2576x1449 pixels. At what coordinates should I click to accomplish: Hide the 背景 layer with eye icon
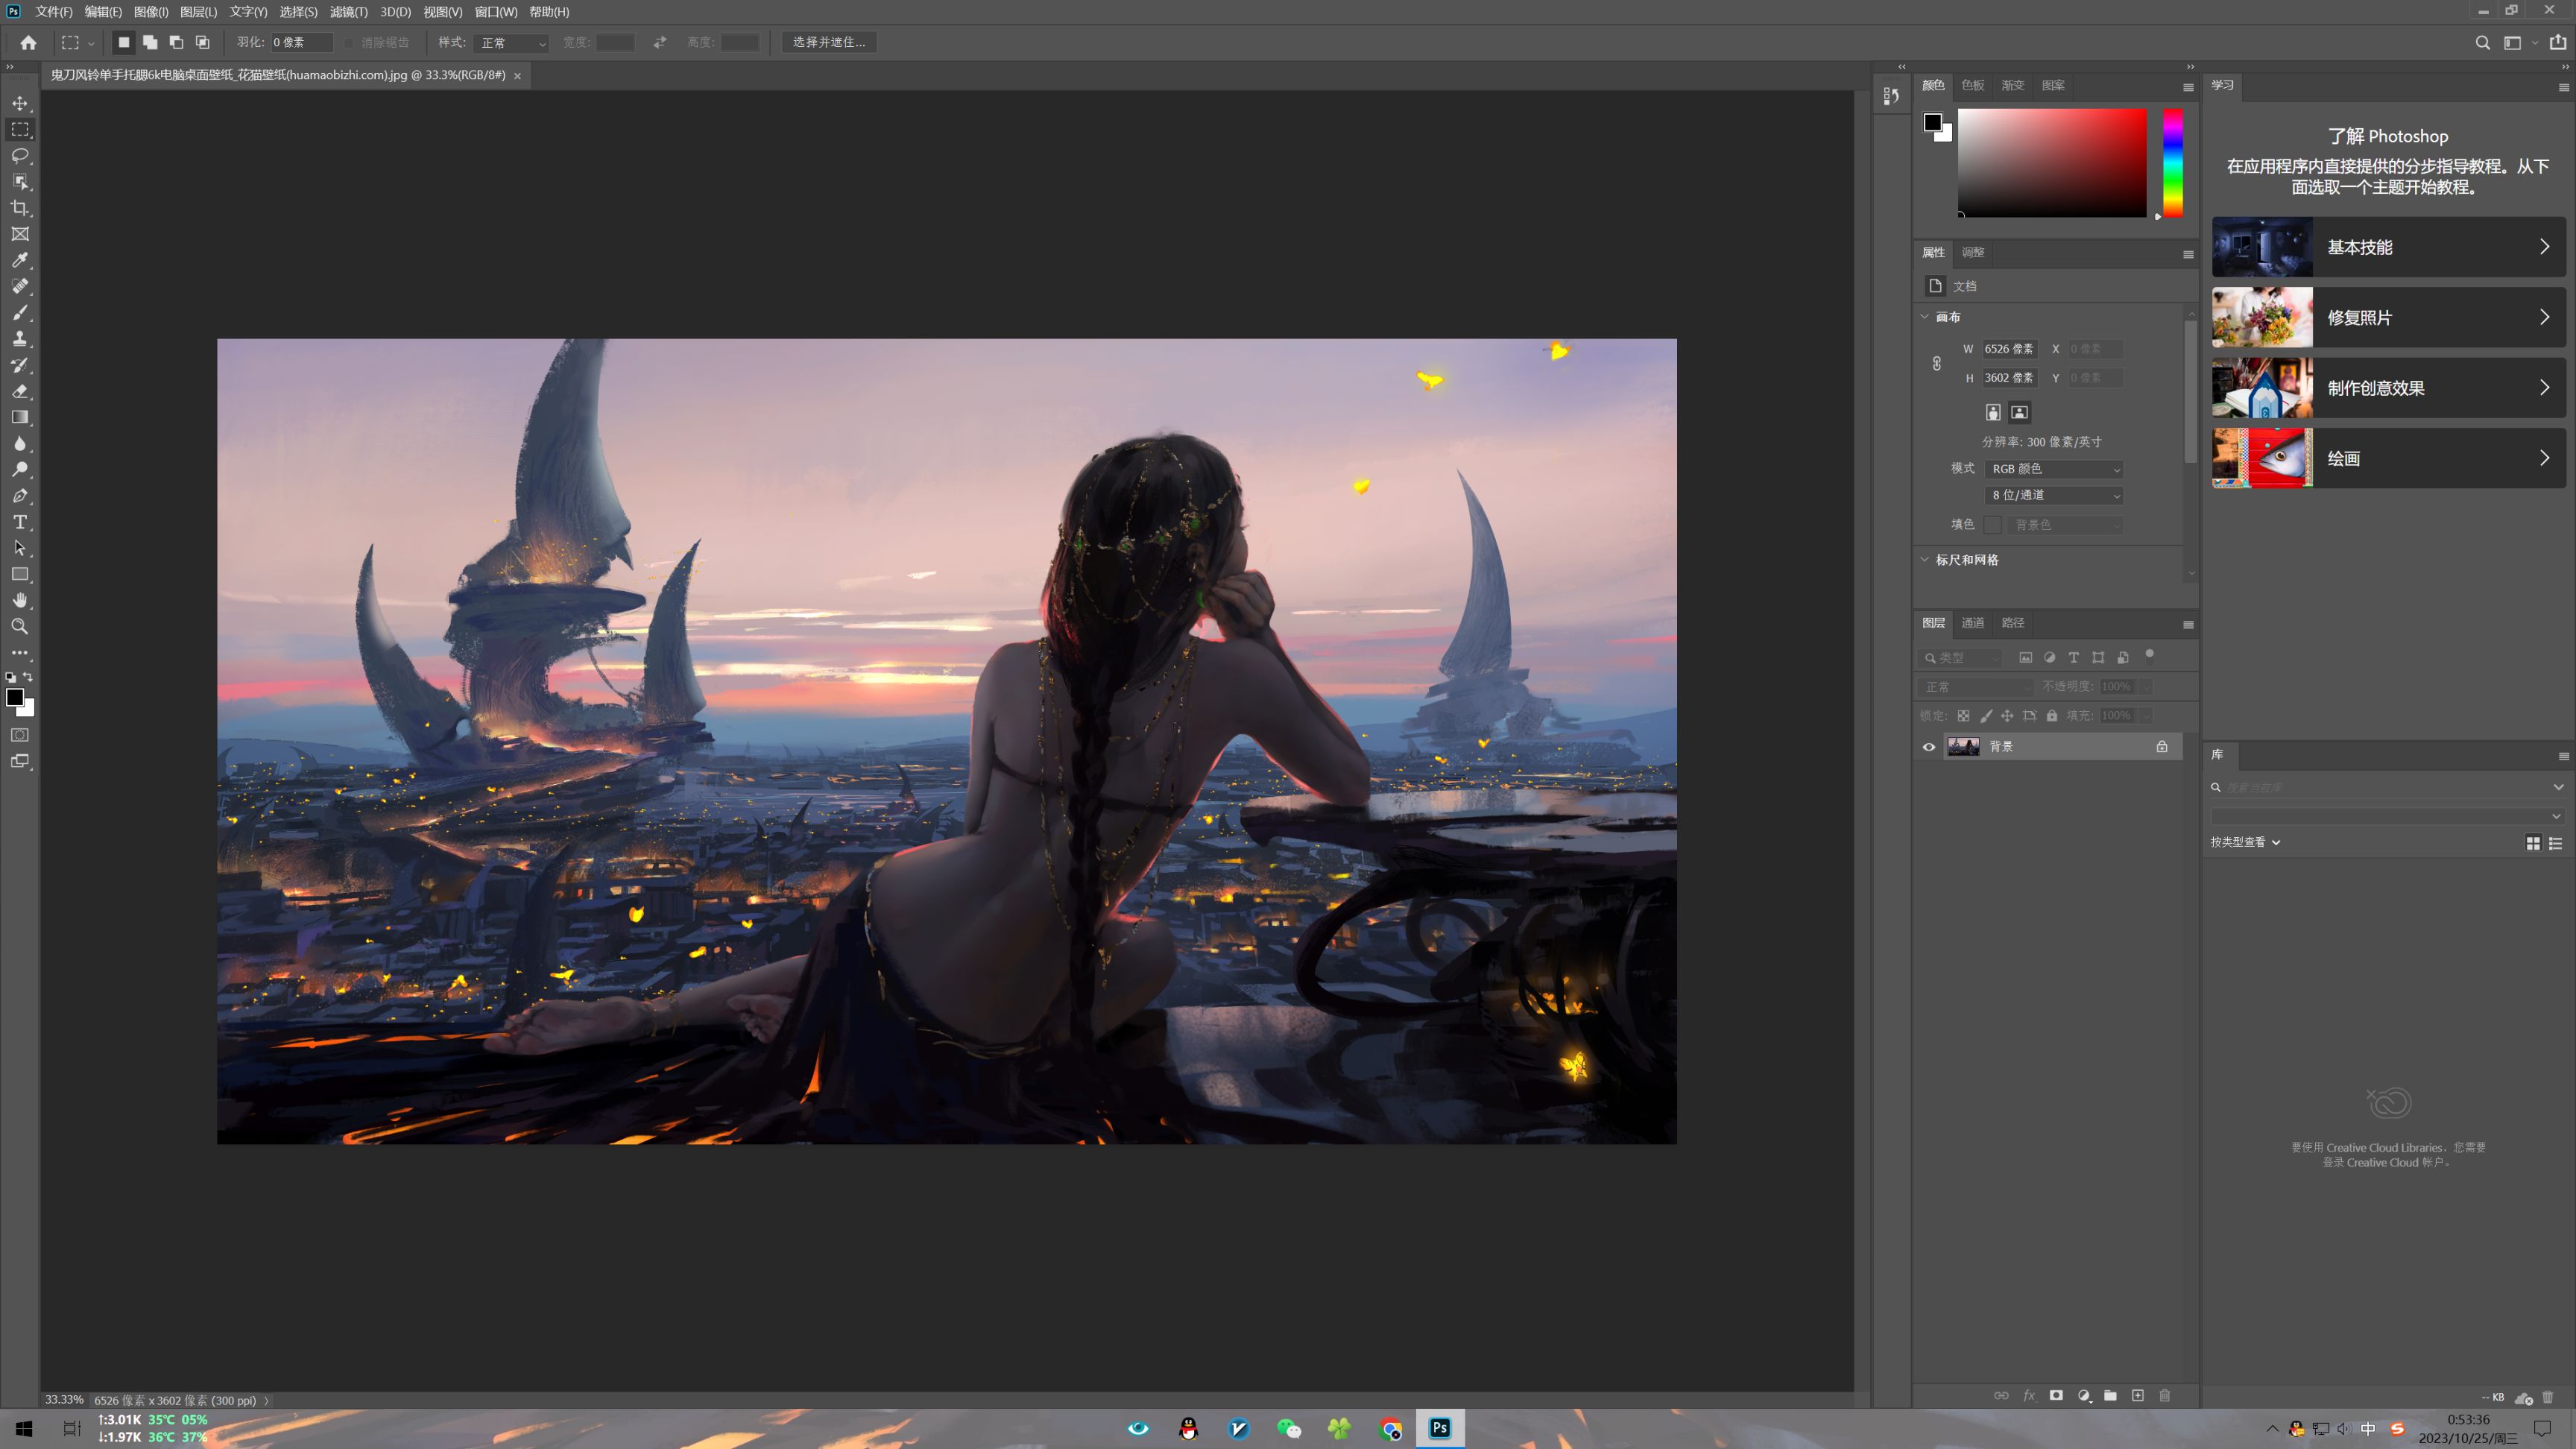pyautogui.click(x=1929, y=747)
